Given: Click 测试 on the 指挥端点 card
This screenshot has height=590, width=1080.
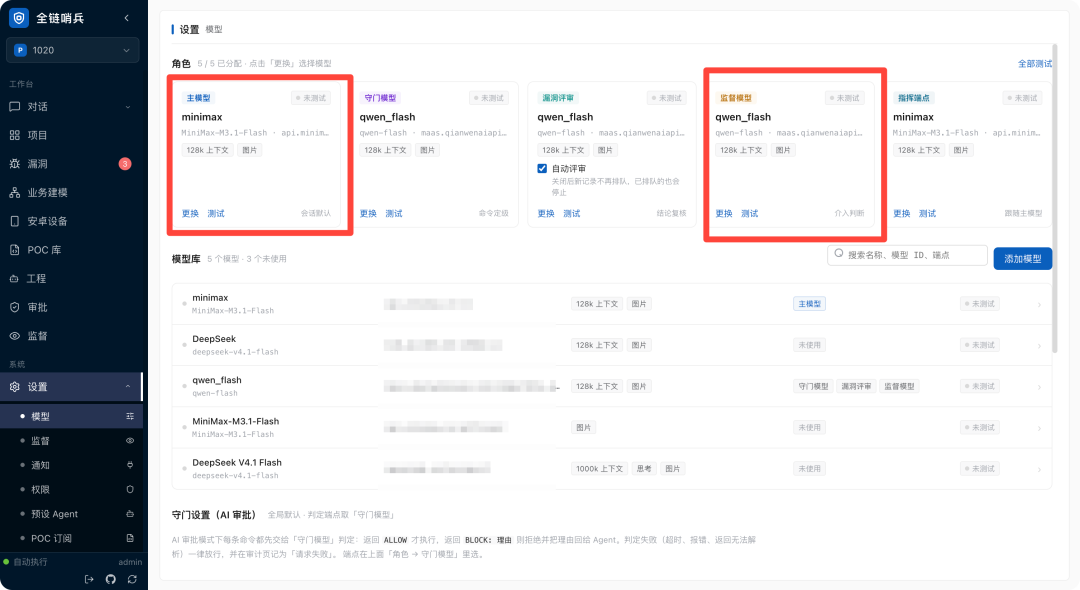Looking at the screenshot, I should (x=927, y=213).
